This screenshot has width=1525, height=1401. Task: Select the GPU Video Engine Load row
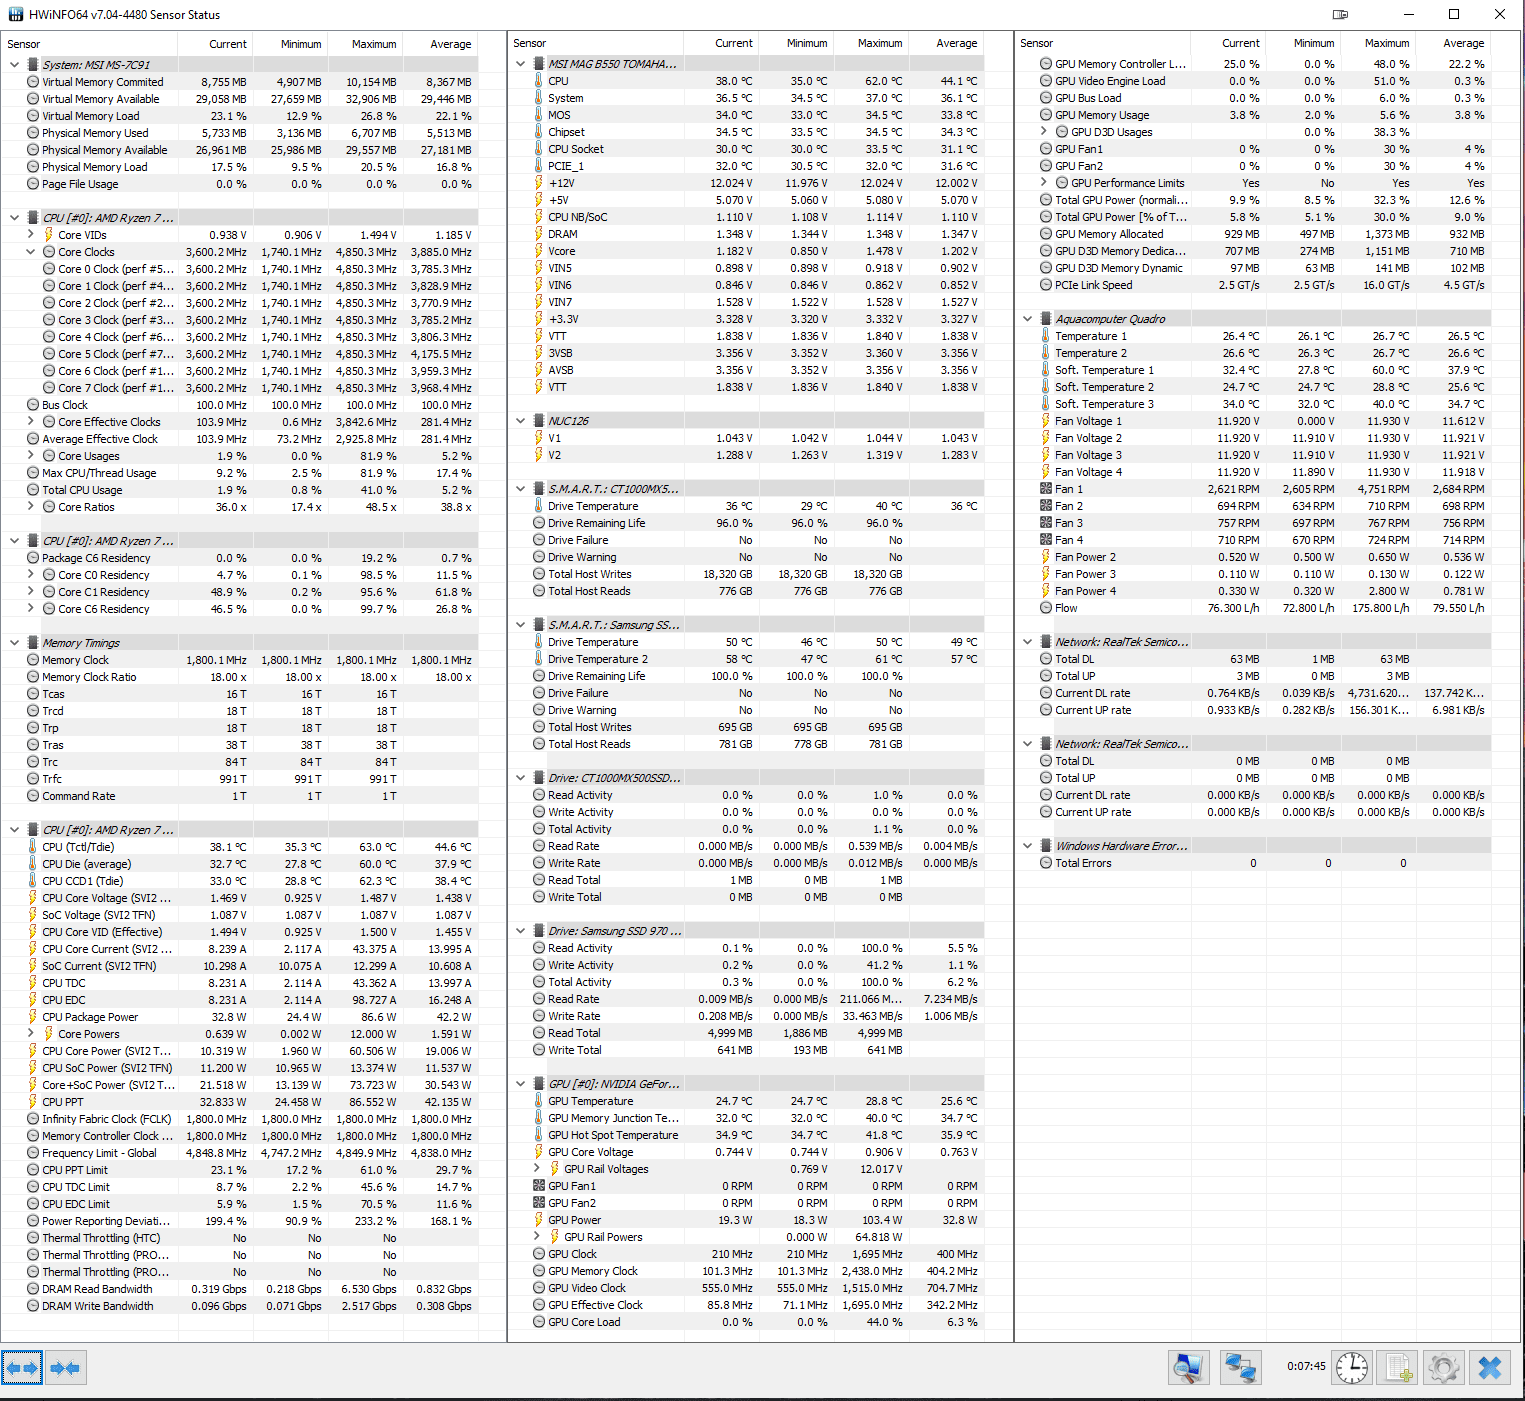pos(1253,81)
